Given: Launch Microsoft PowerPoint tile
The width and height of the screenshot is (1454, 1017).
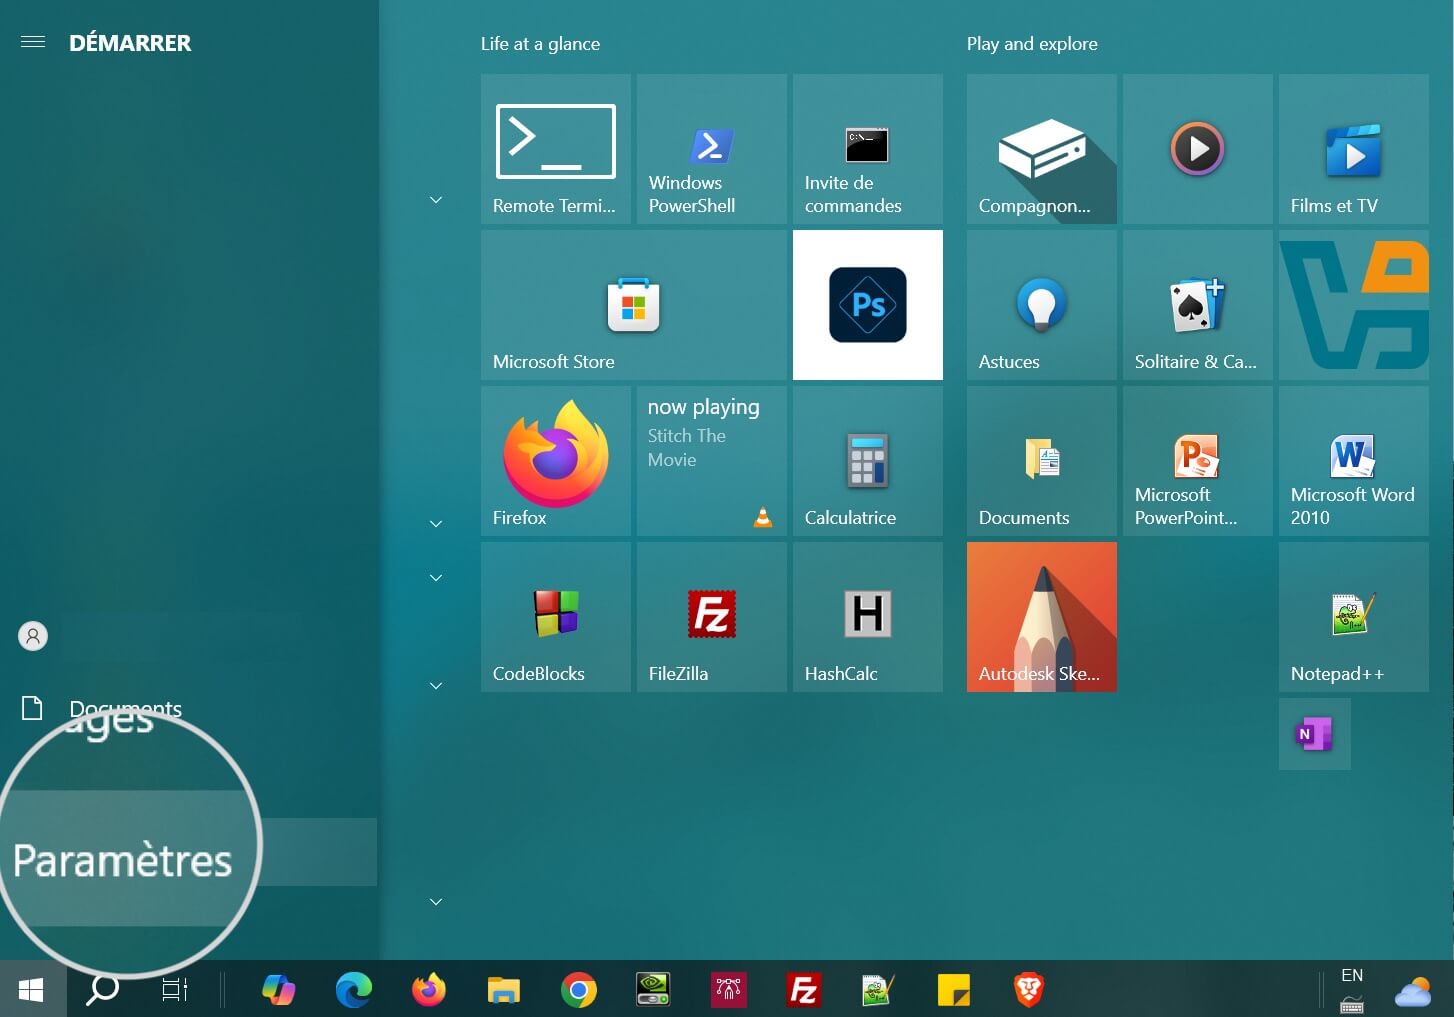Looking at the screenshot, I should point(1198,461).
